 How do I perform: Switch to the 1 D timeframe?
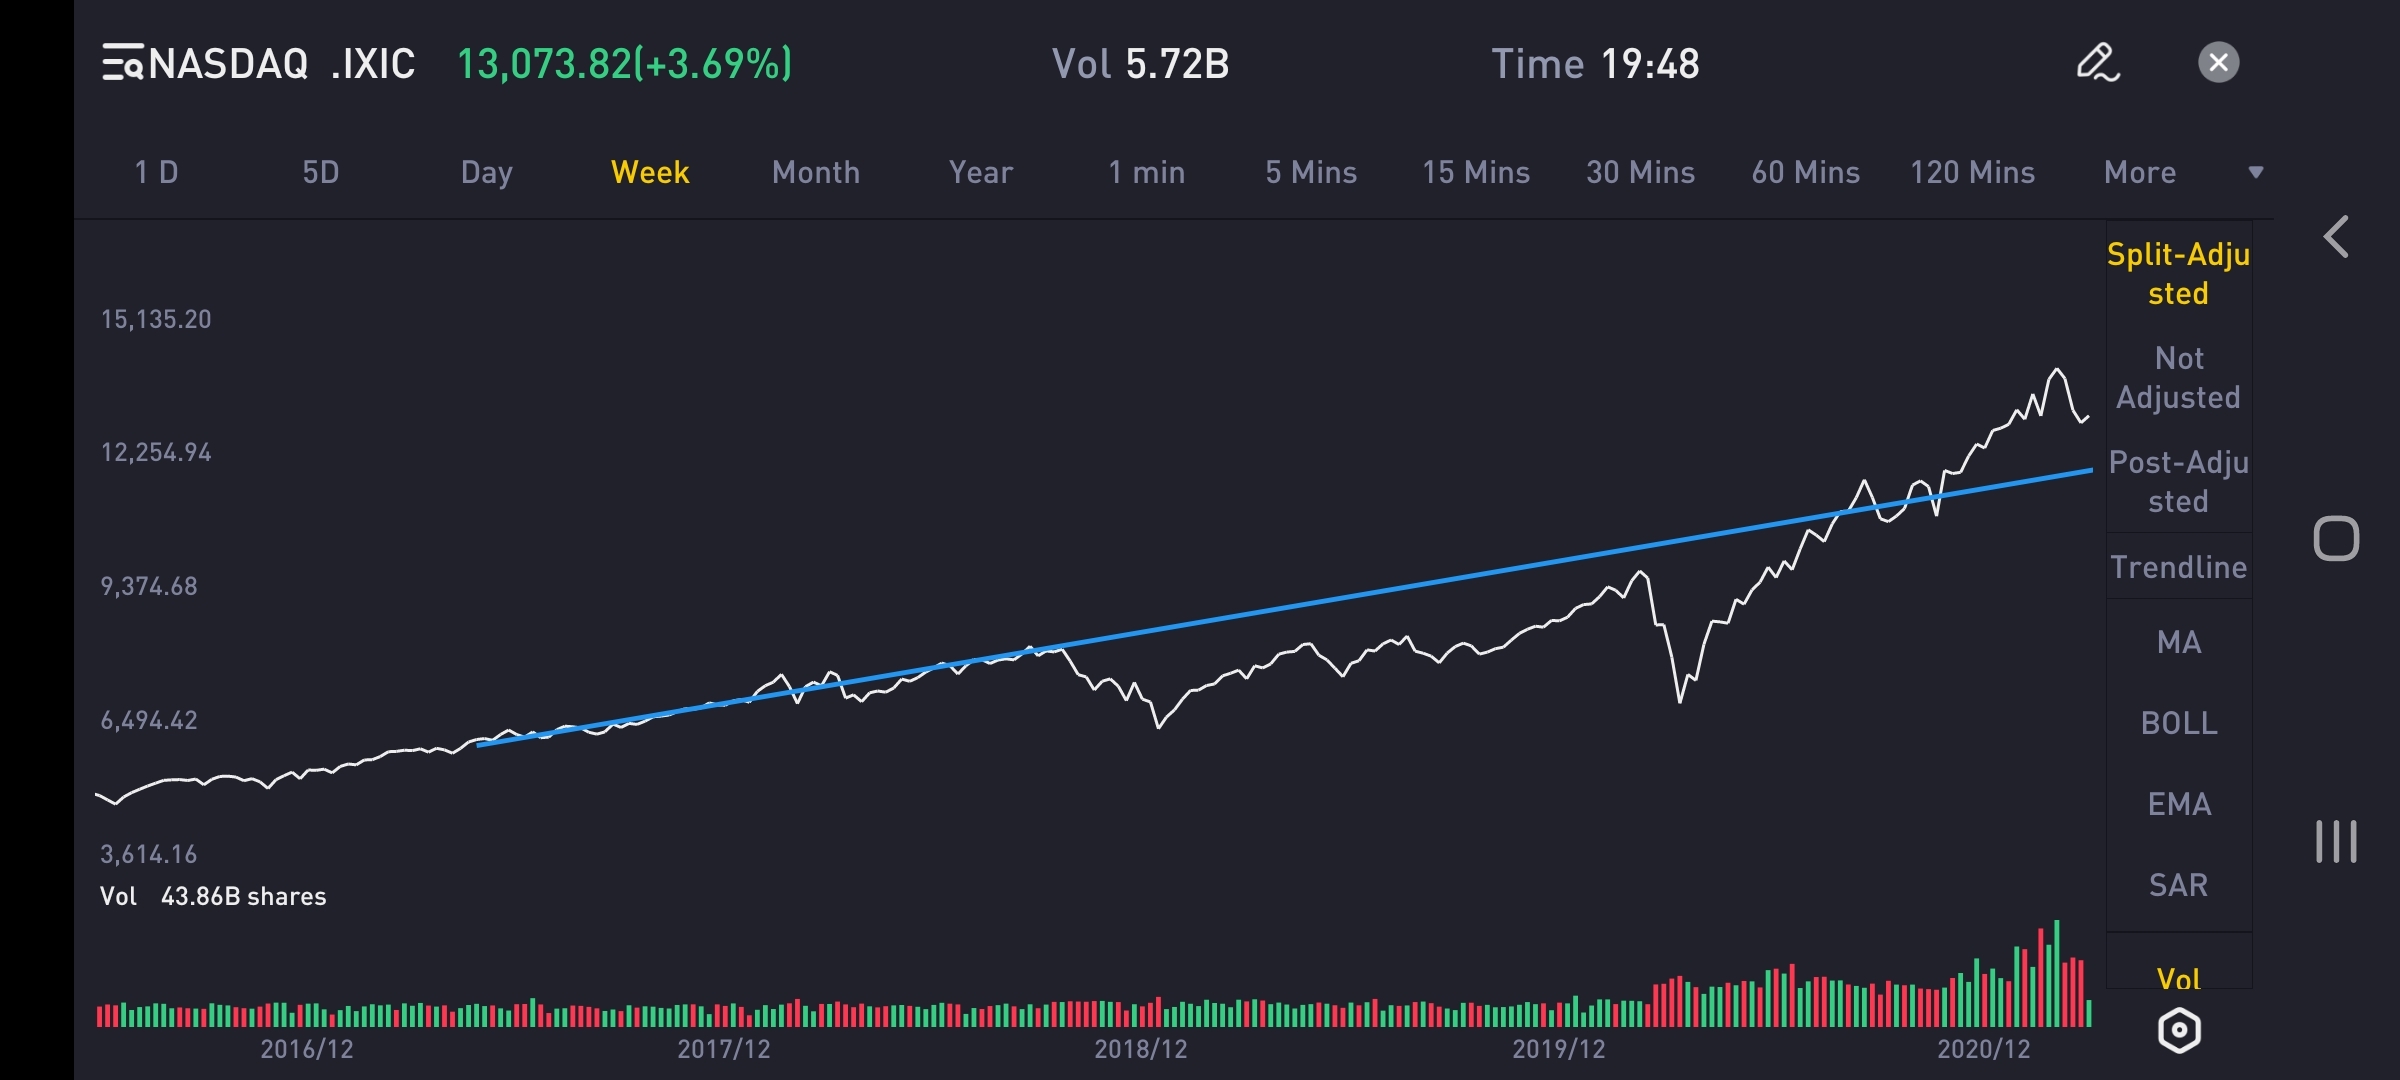coord(157,172)
